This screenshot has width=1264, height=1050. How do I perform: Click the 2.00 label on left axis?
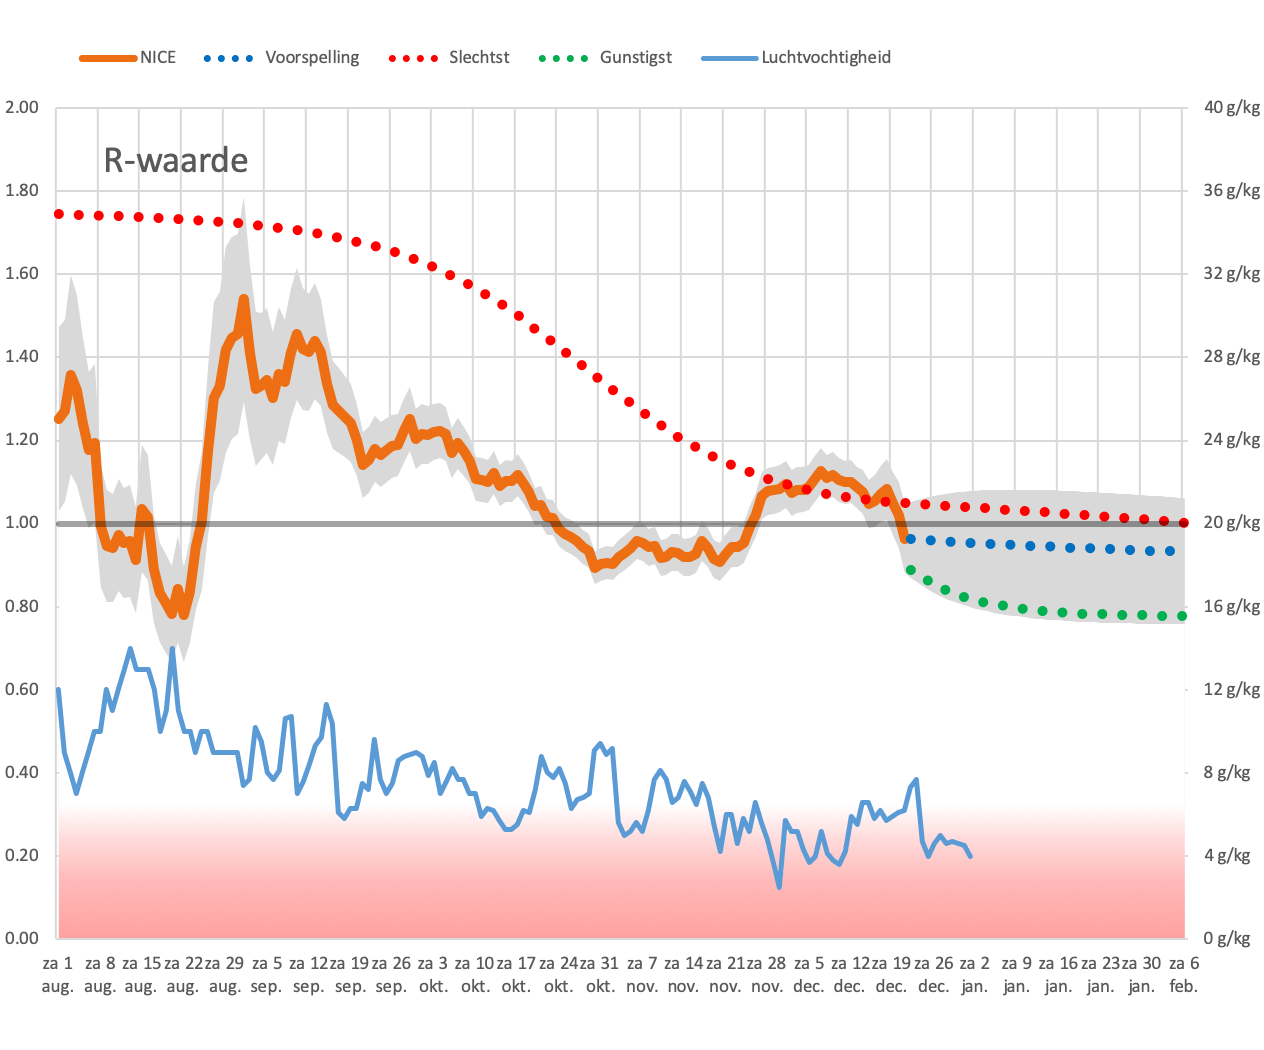pyautogui.click(x=22, y=108)
